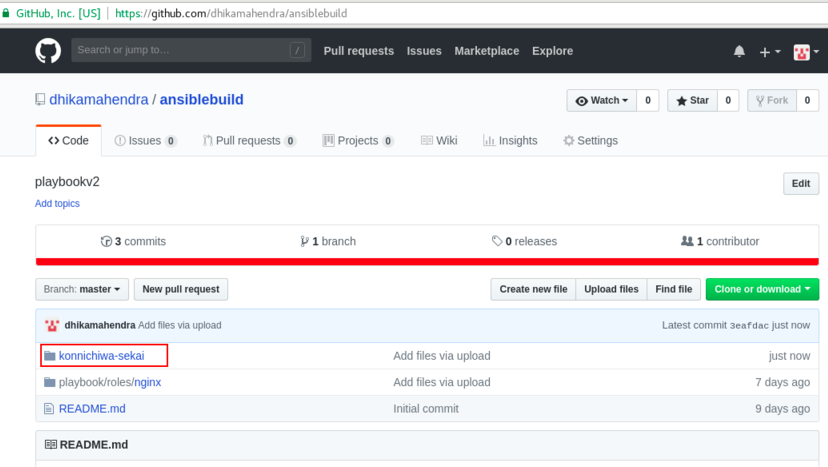Open ansiblebuild repository link
This screenshot has width=828, height=467.
point(202,100)
